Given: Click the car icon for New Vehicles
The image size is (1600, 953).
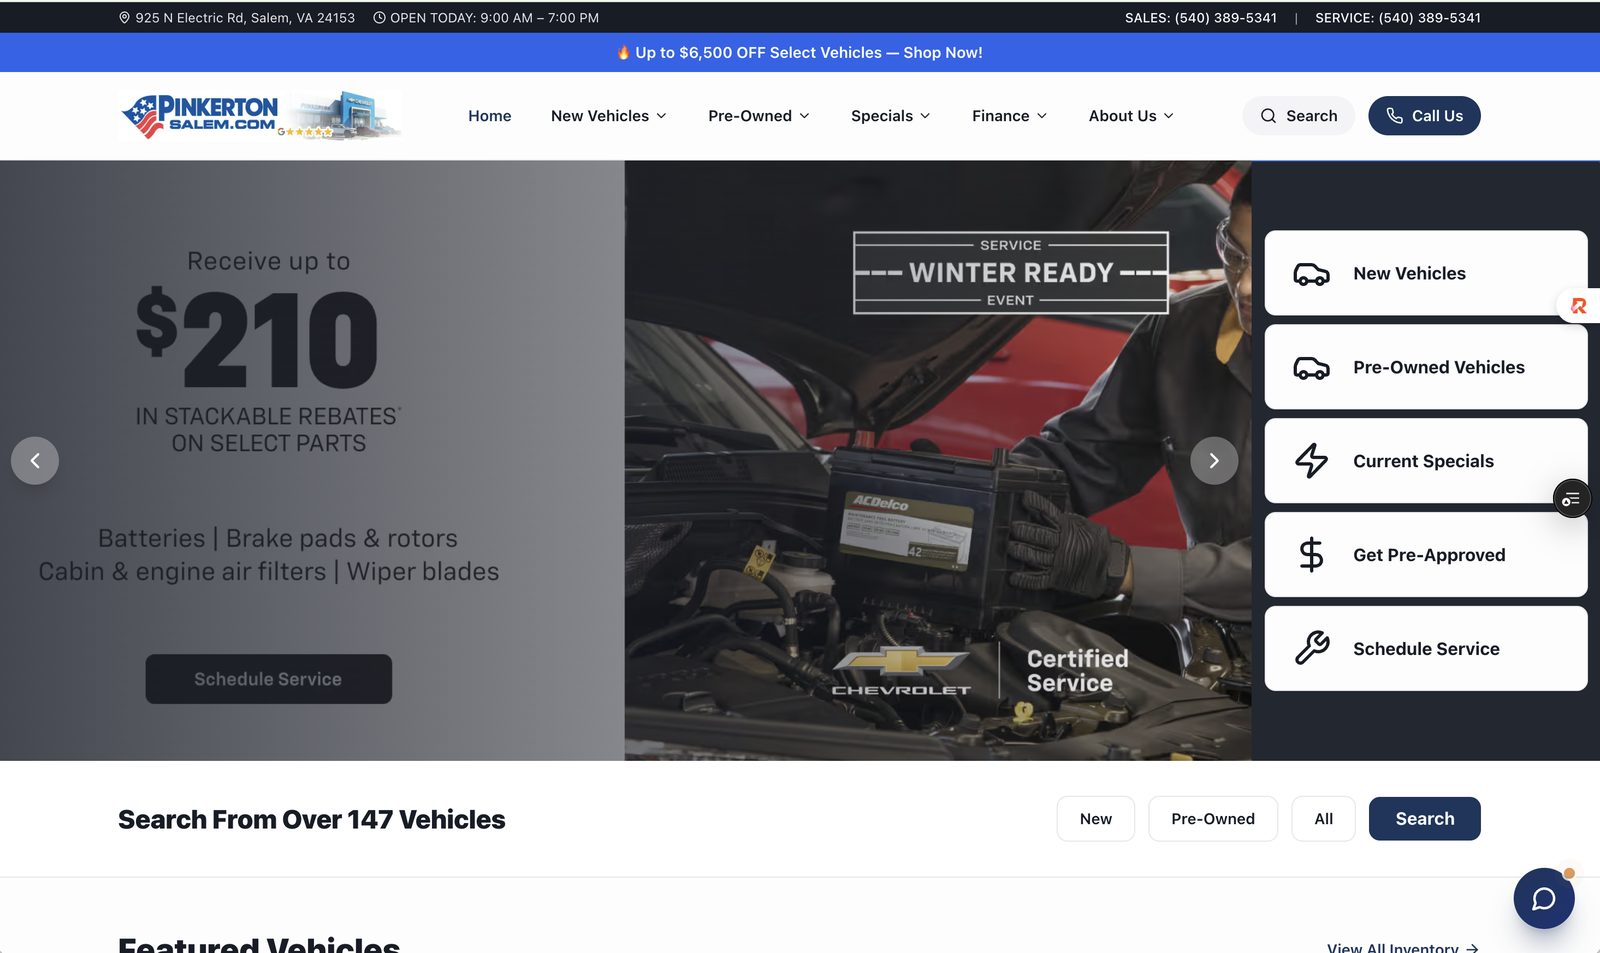Looking at the screenshot, I should 1311,274.
